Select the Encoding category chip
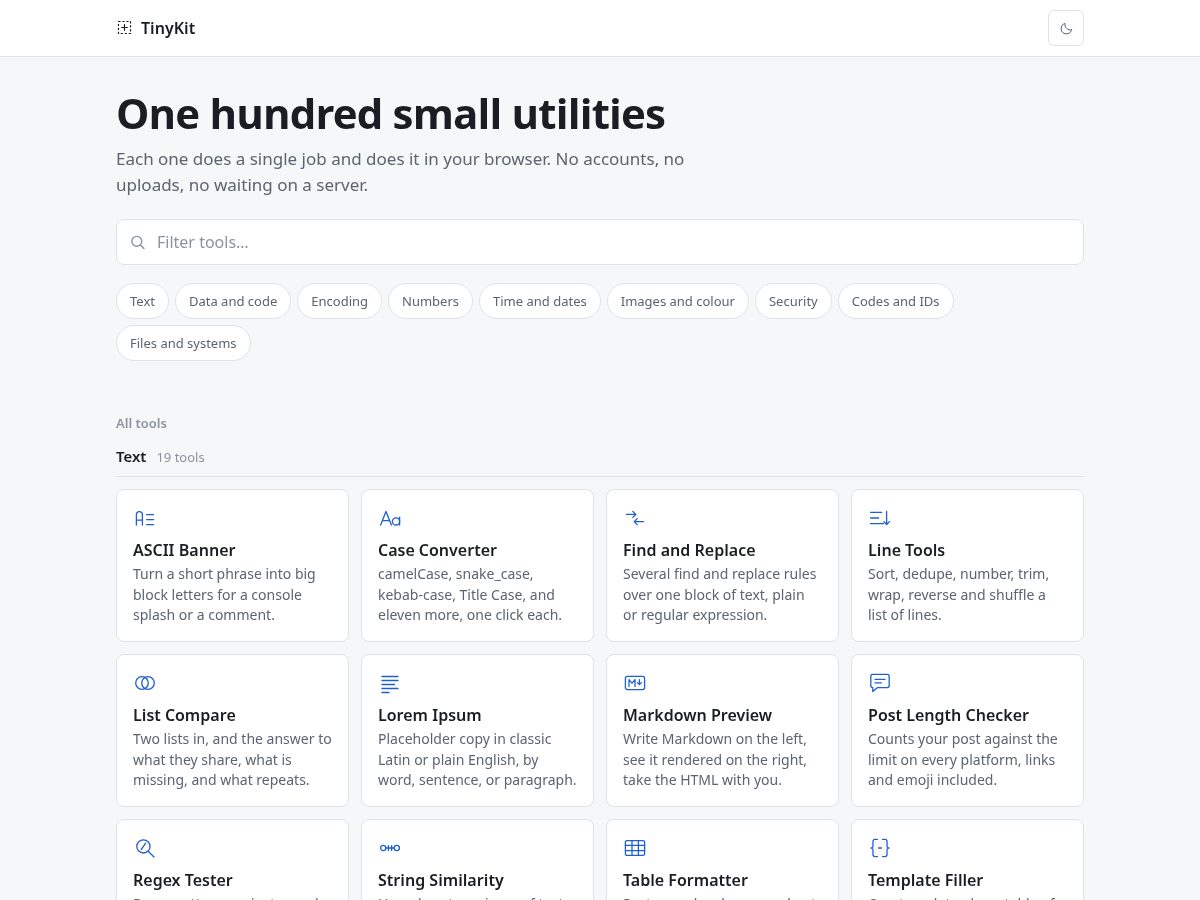The width and height of the screenshot is (1200, 900). pos(339,301)
